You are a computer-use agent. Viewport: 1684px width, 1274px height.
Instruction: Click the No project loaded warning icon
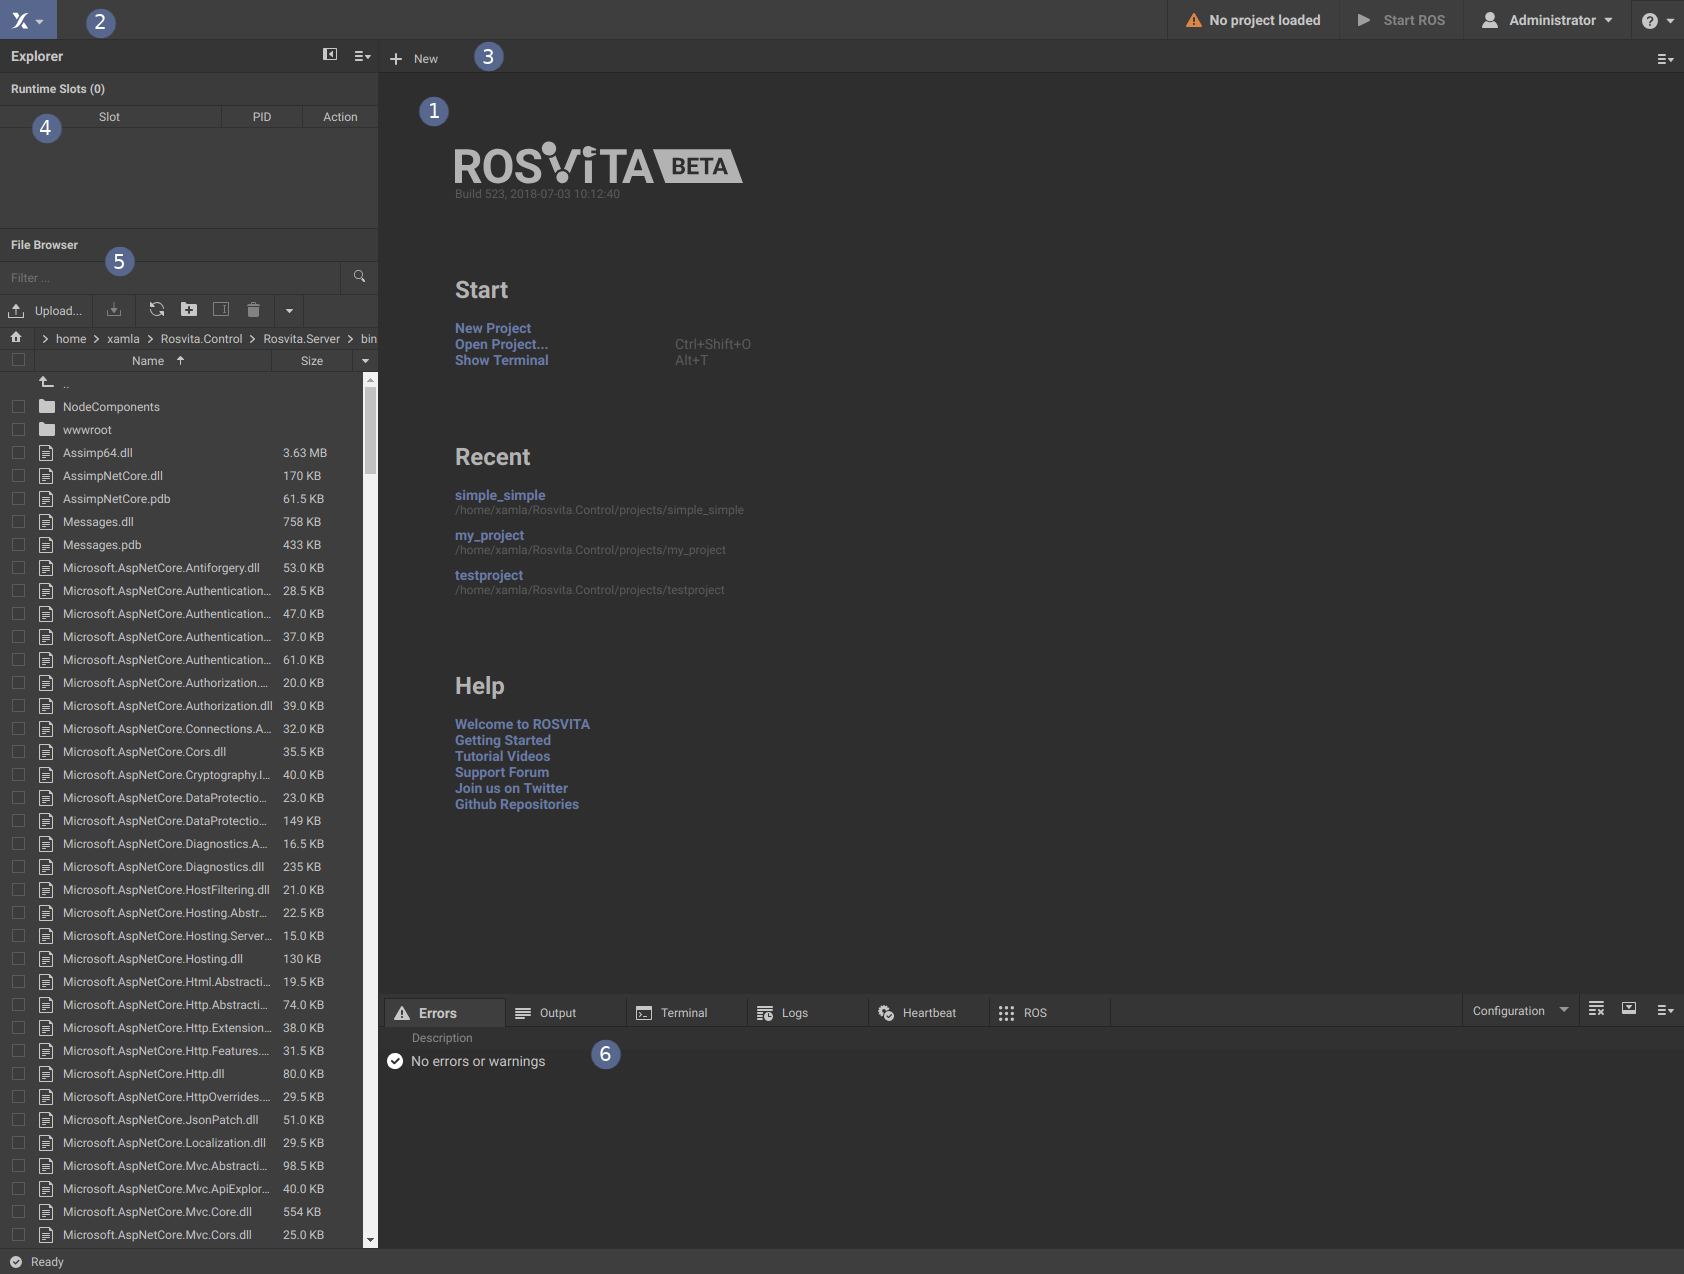pyautogui.click(x=1193, y=20)
